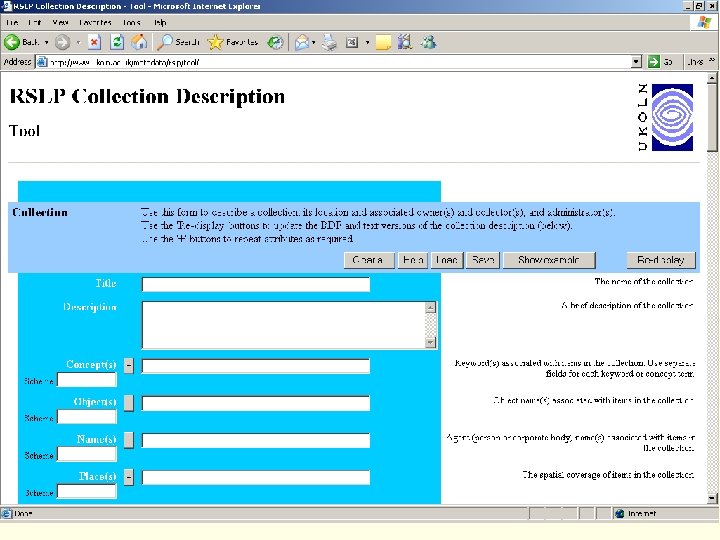Viewport: 720px width, 540px height.
Task: Open the Back button history dropdown arrow
Action: coord(46,42)
